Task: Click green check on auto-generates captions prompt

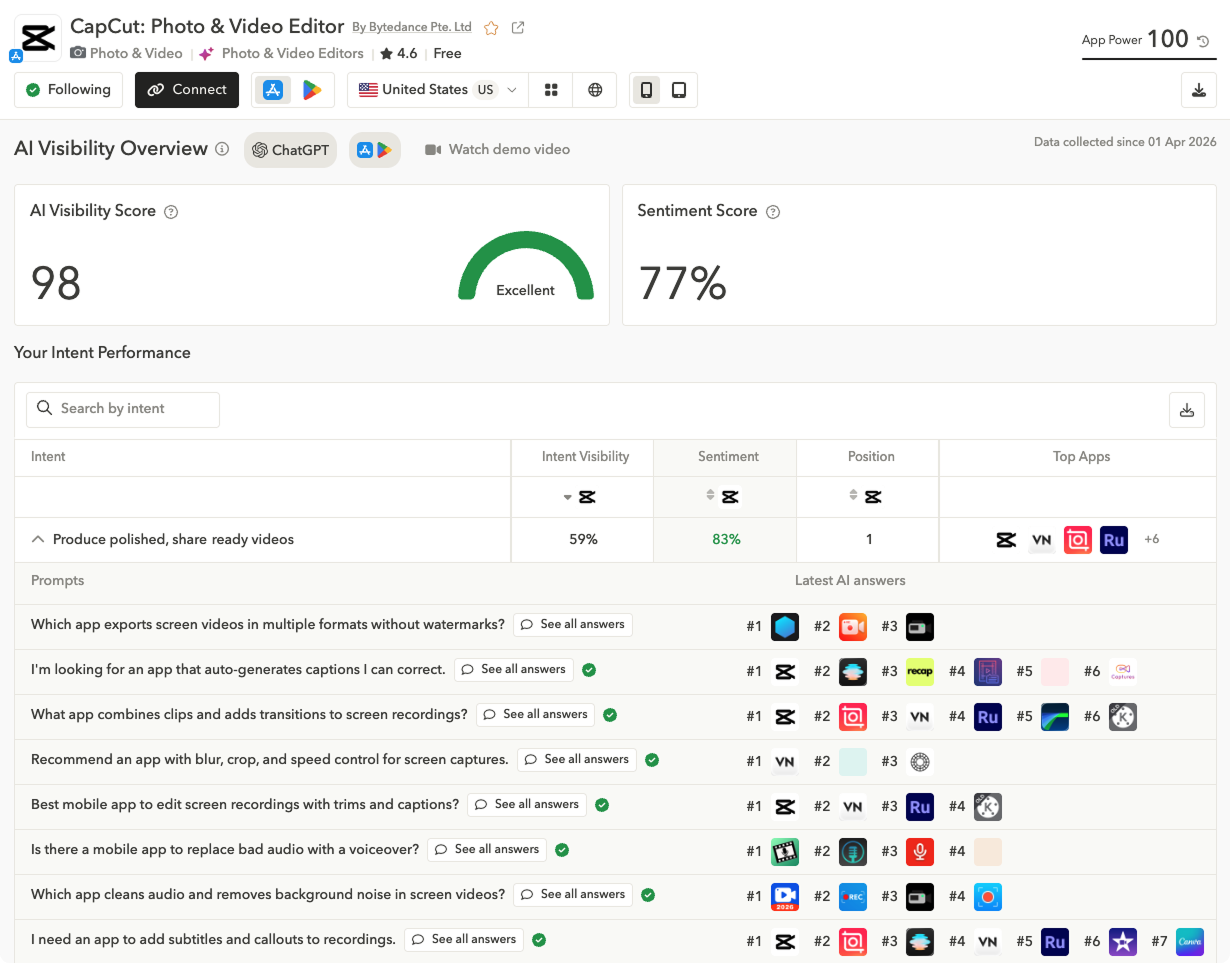Action: pos(589,670)
